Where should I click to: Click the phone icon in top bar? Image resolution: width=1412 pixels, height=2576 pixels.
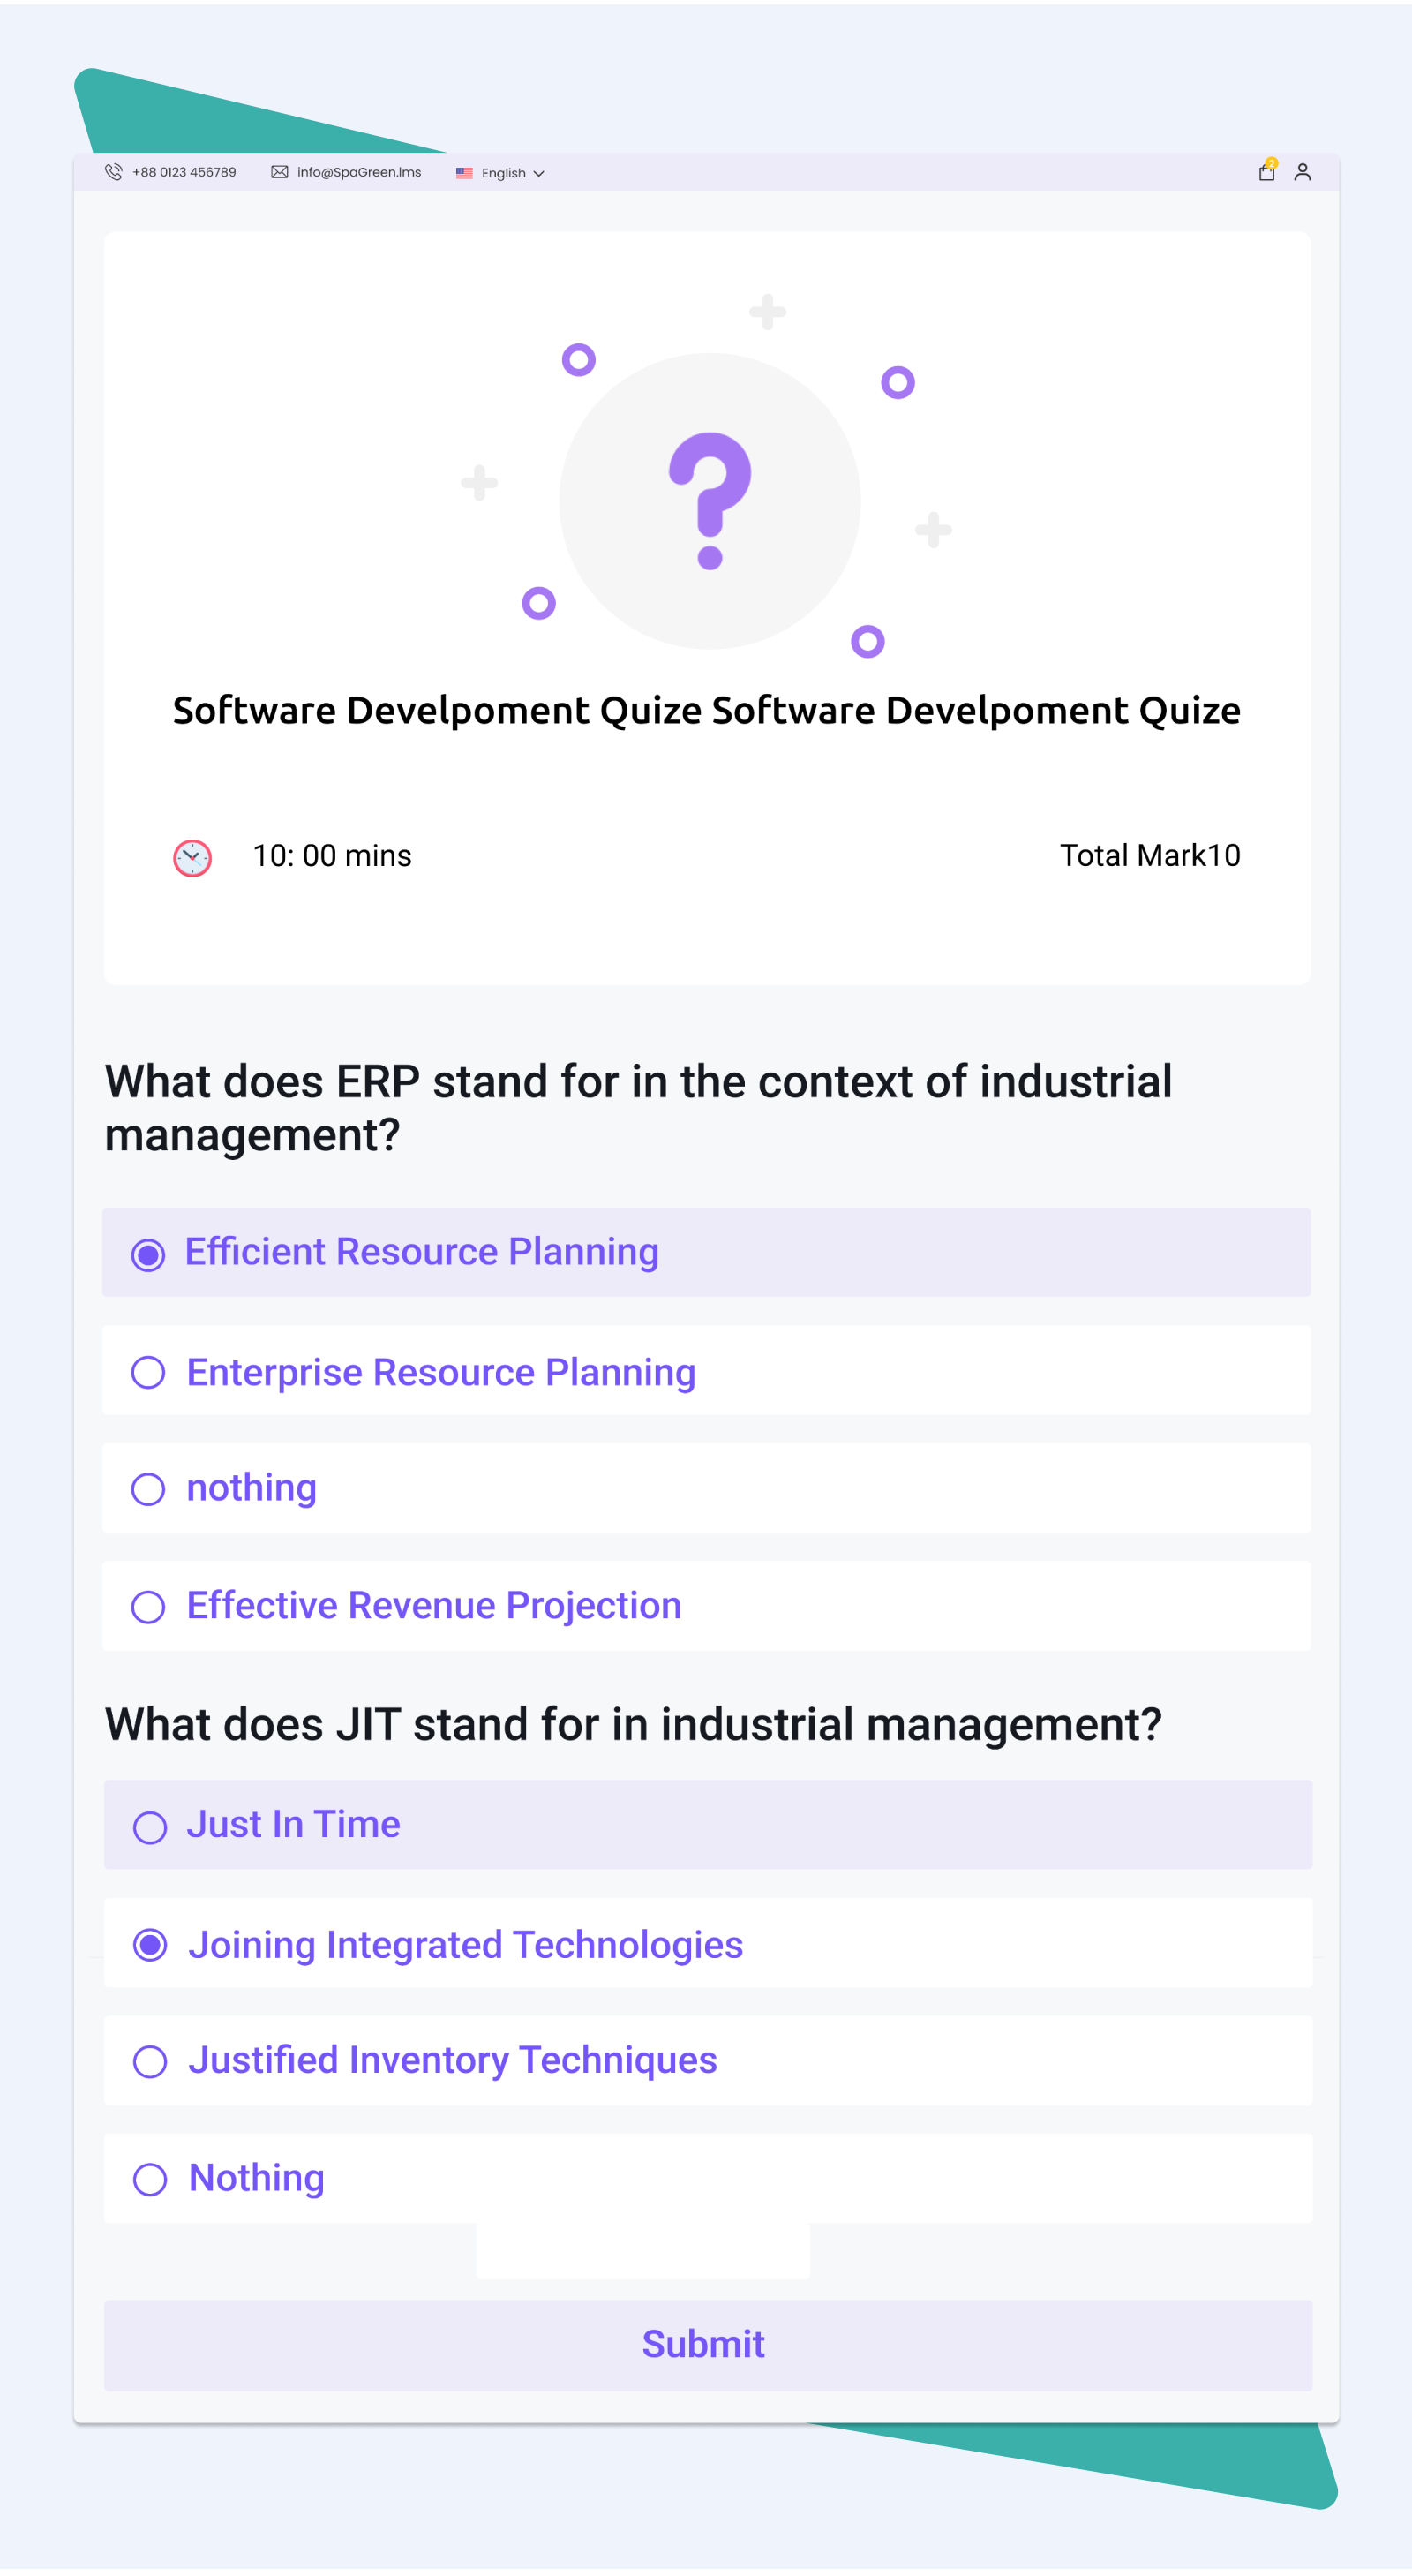coord(113,172)
